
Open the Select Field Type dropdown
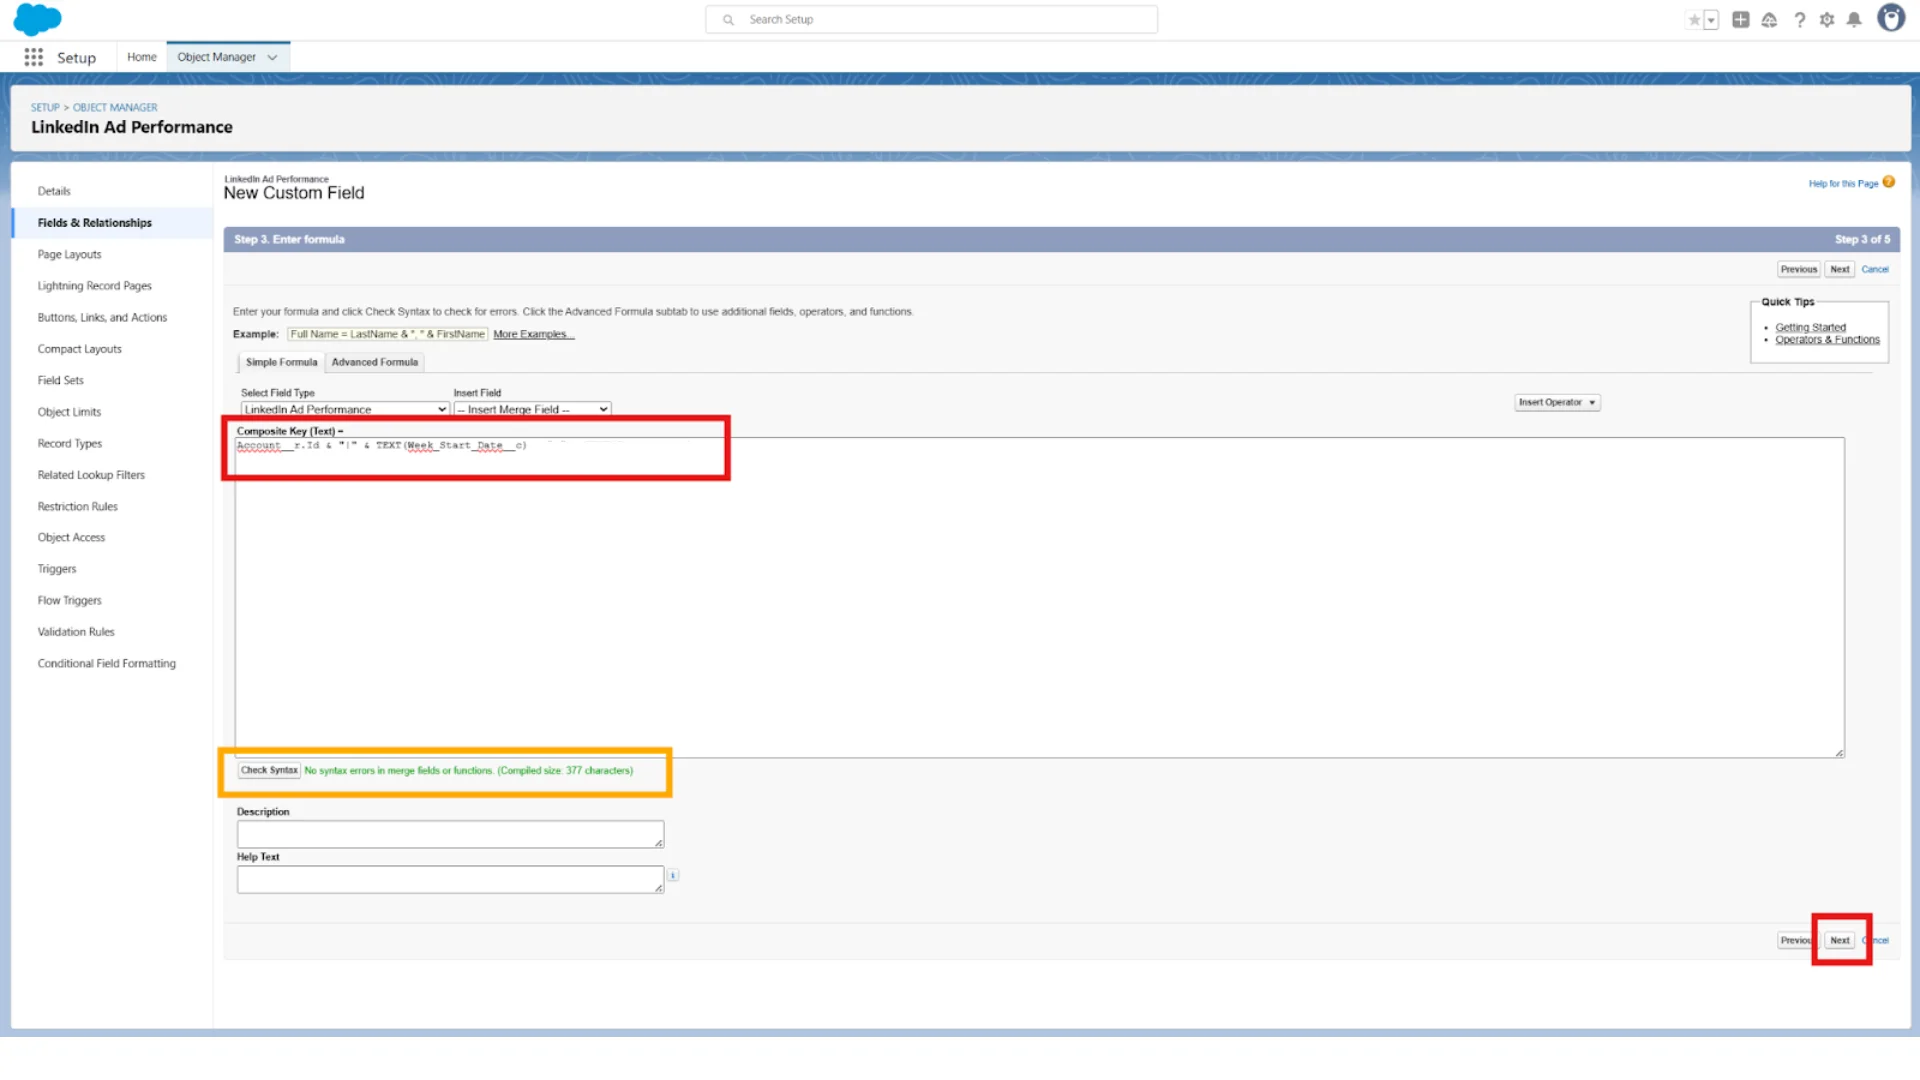point(344,409)
